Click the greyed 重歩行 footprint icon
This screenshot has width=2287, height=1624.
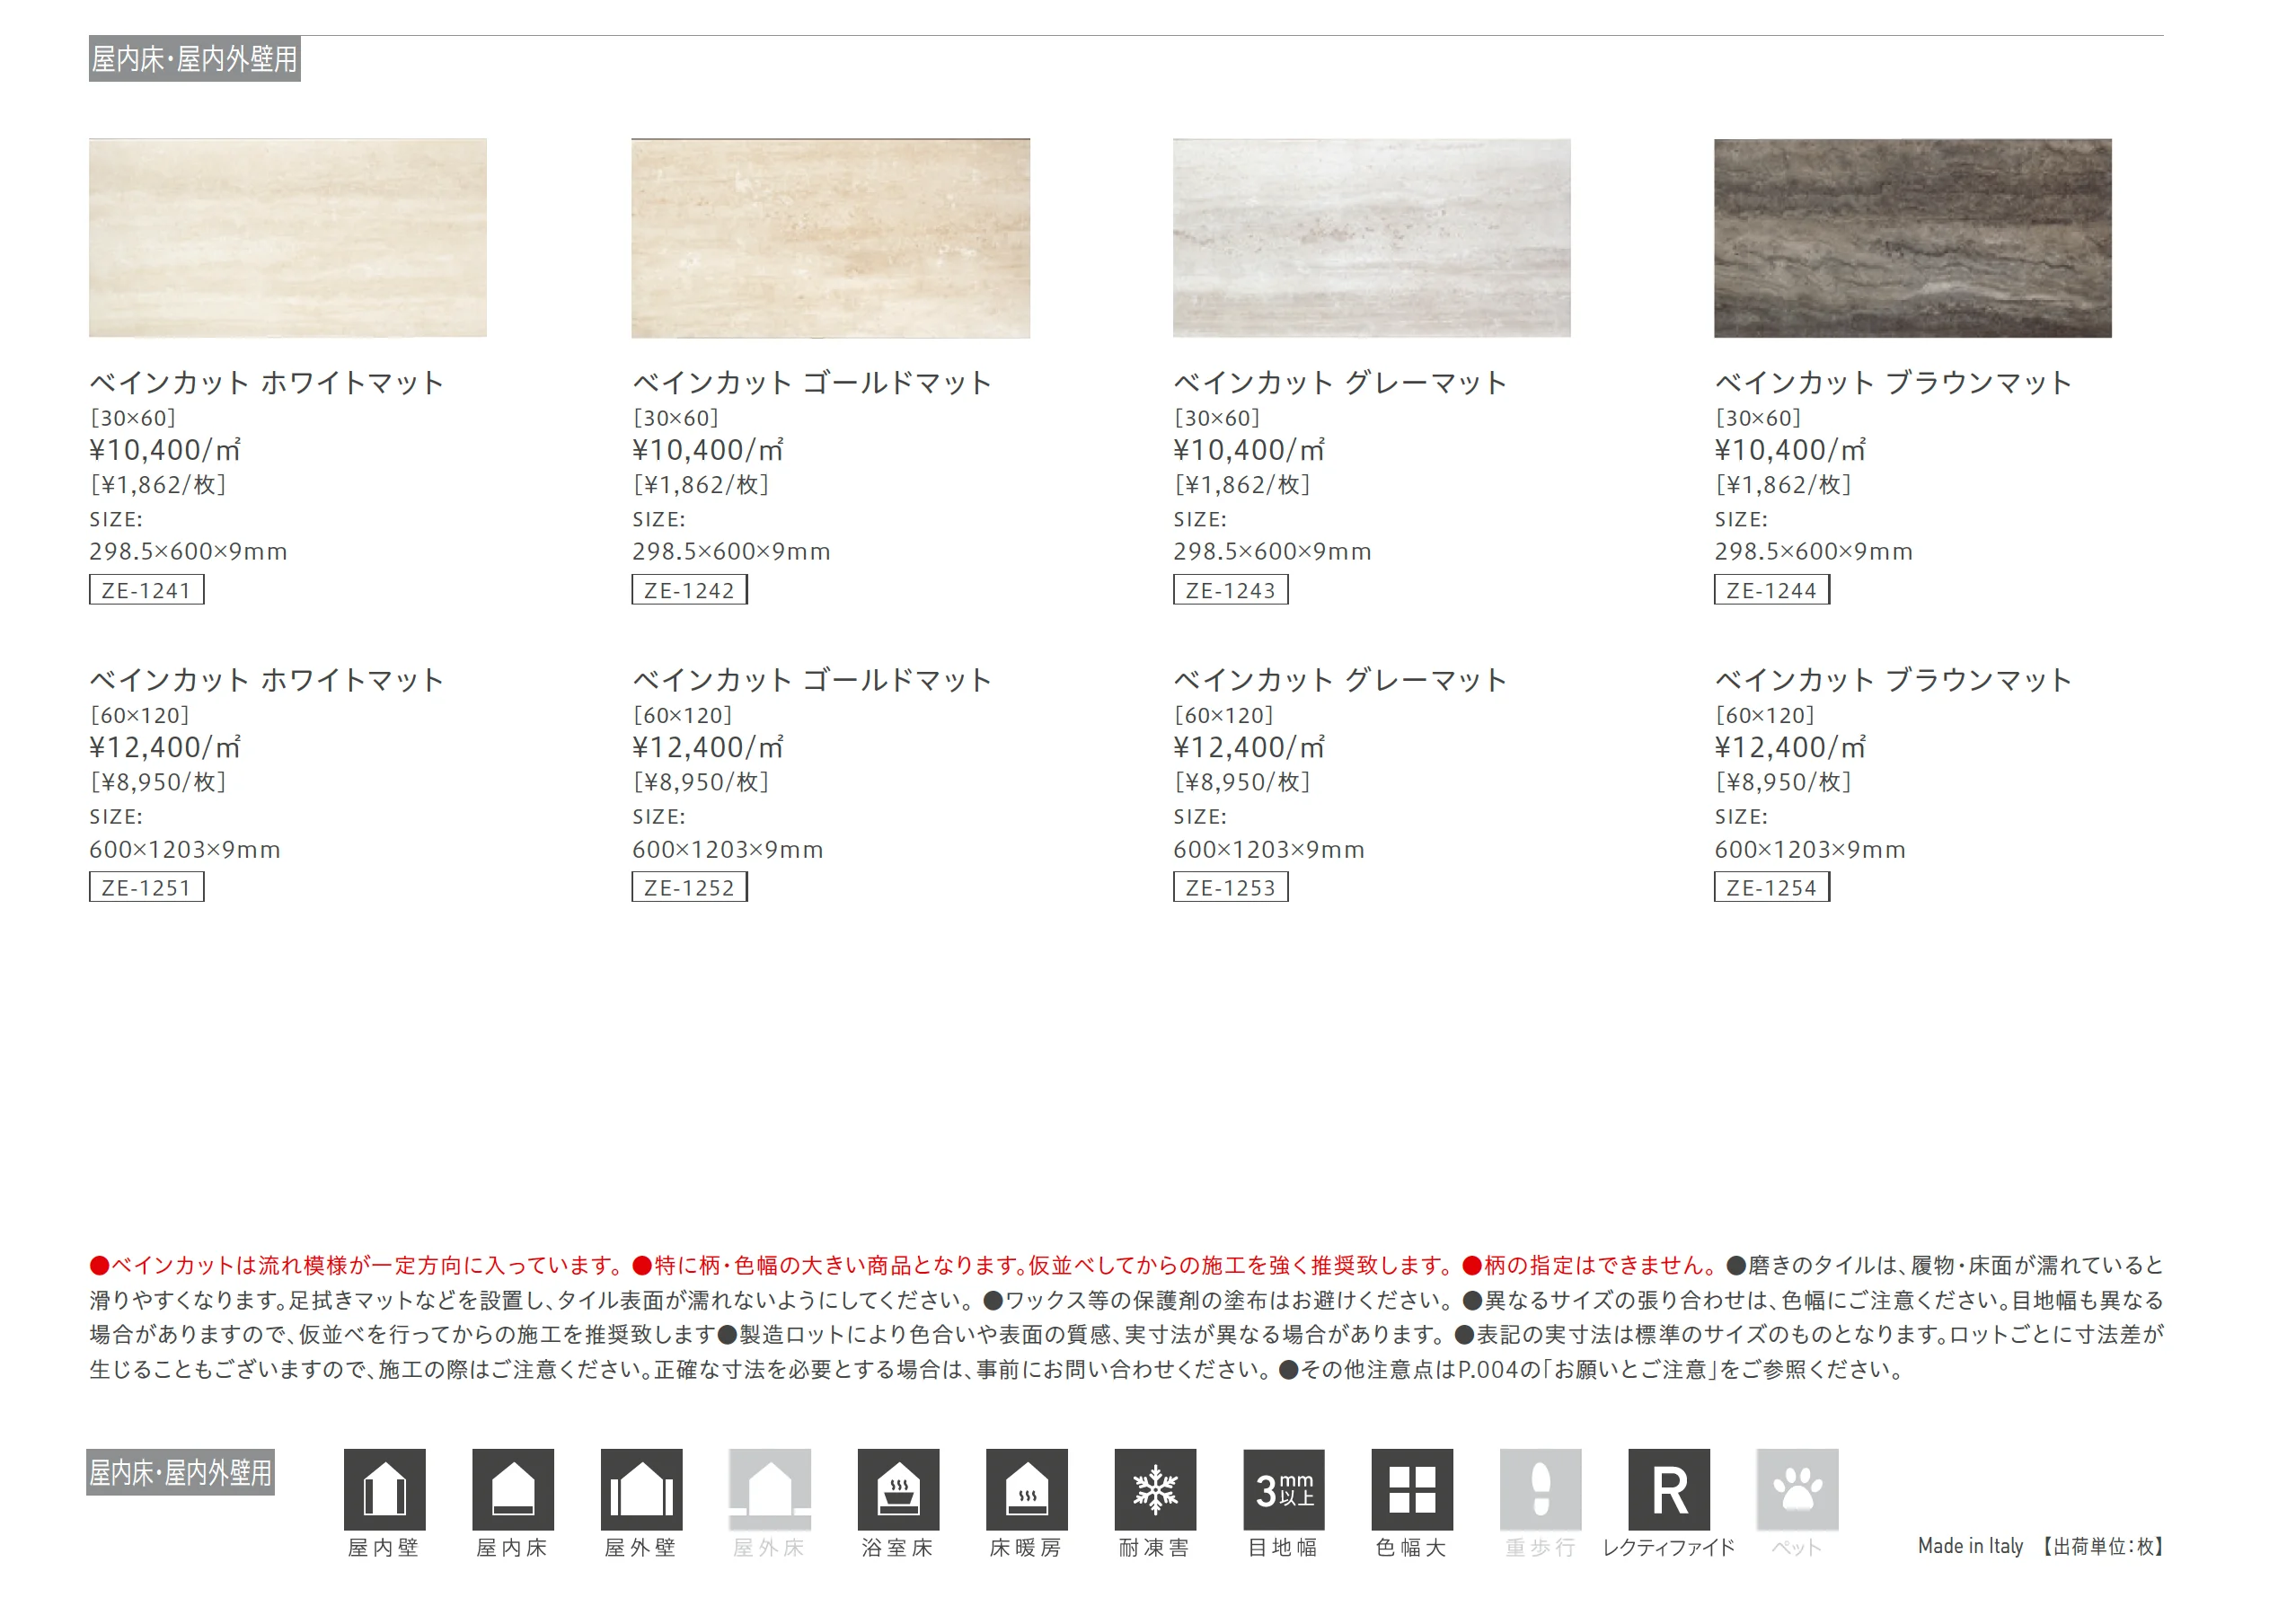(1541, 1489)
